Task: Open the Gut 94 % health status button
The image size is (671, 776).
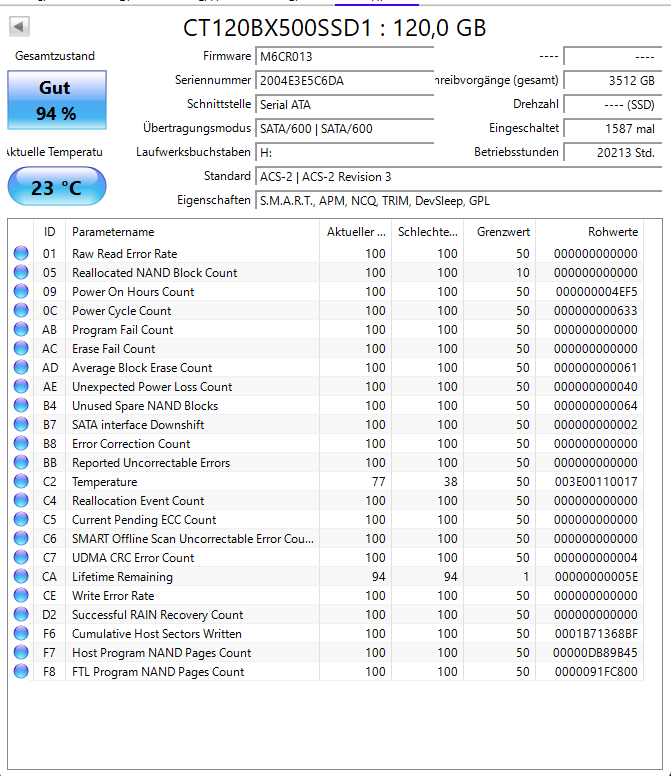Action: pyautogui.click(x=57, y=100)
